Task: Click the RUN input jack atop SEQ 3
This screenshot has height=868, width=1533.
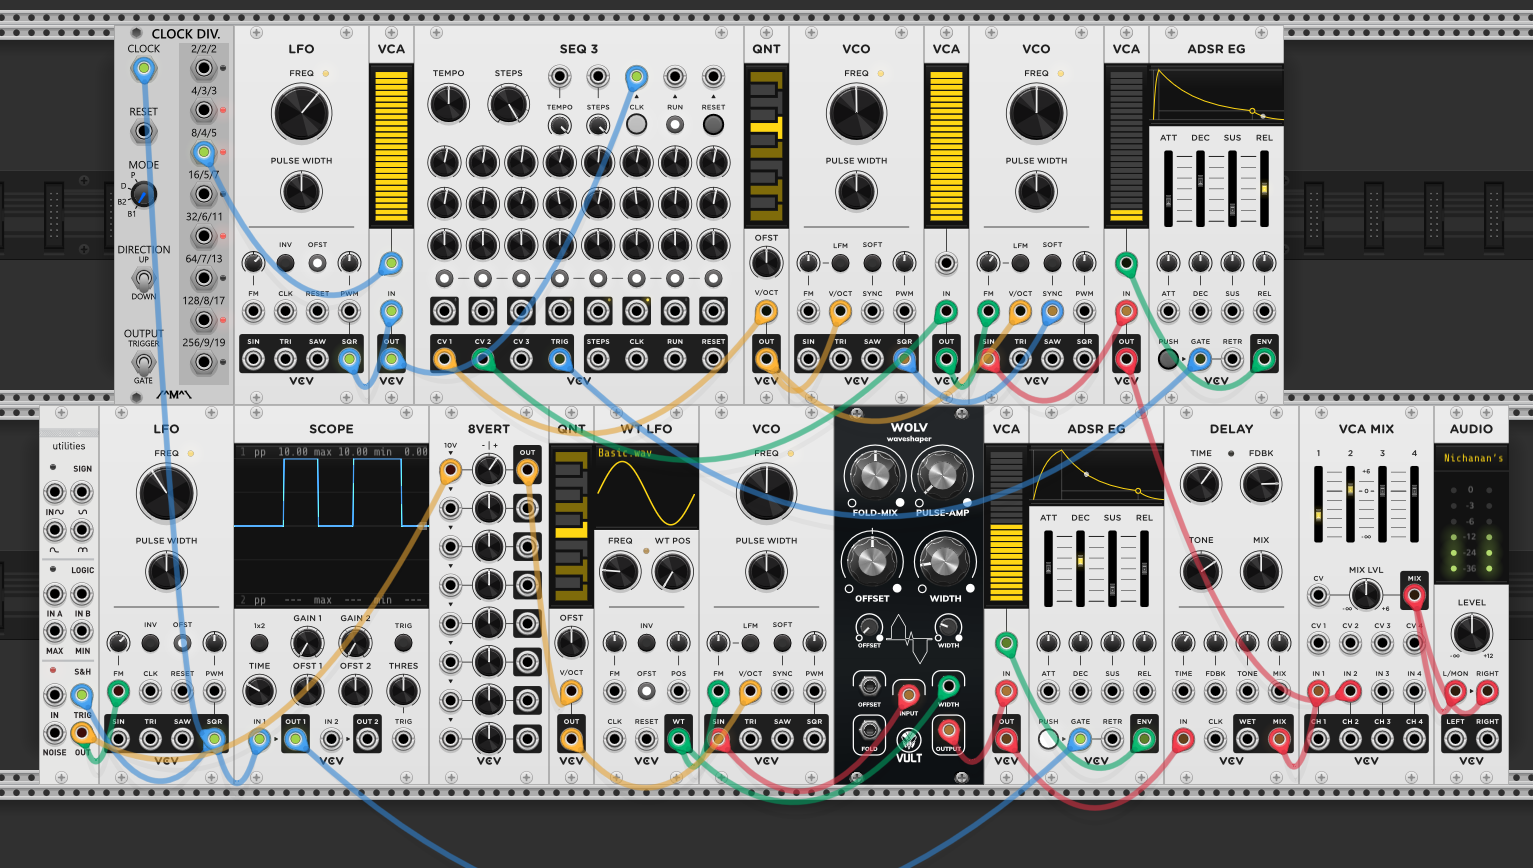Action: [x=675, y=77]
